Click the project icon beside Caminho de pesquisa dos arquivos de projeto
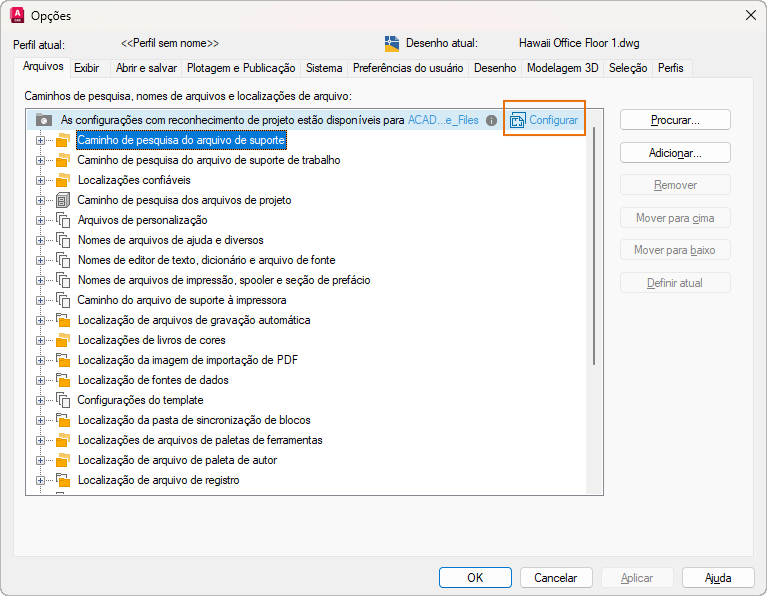This screenshot has height=596, width=767. pos(63,200)
